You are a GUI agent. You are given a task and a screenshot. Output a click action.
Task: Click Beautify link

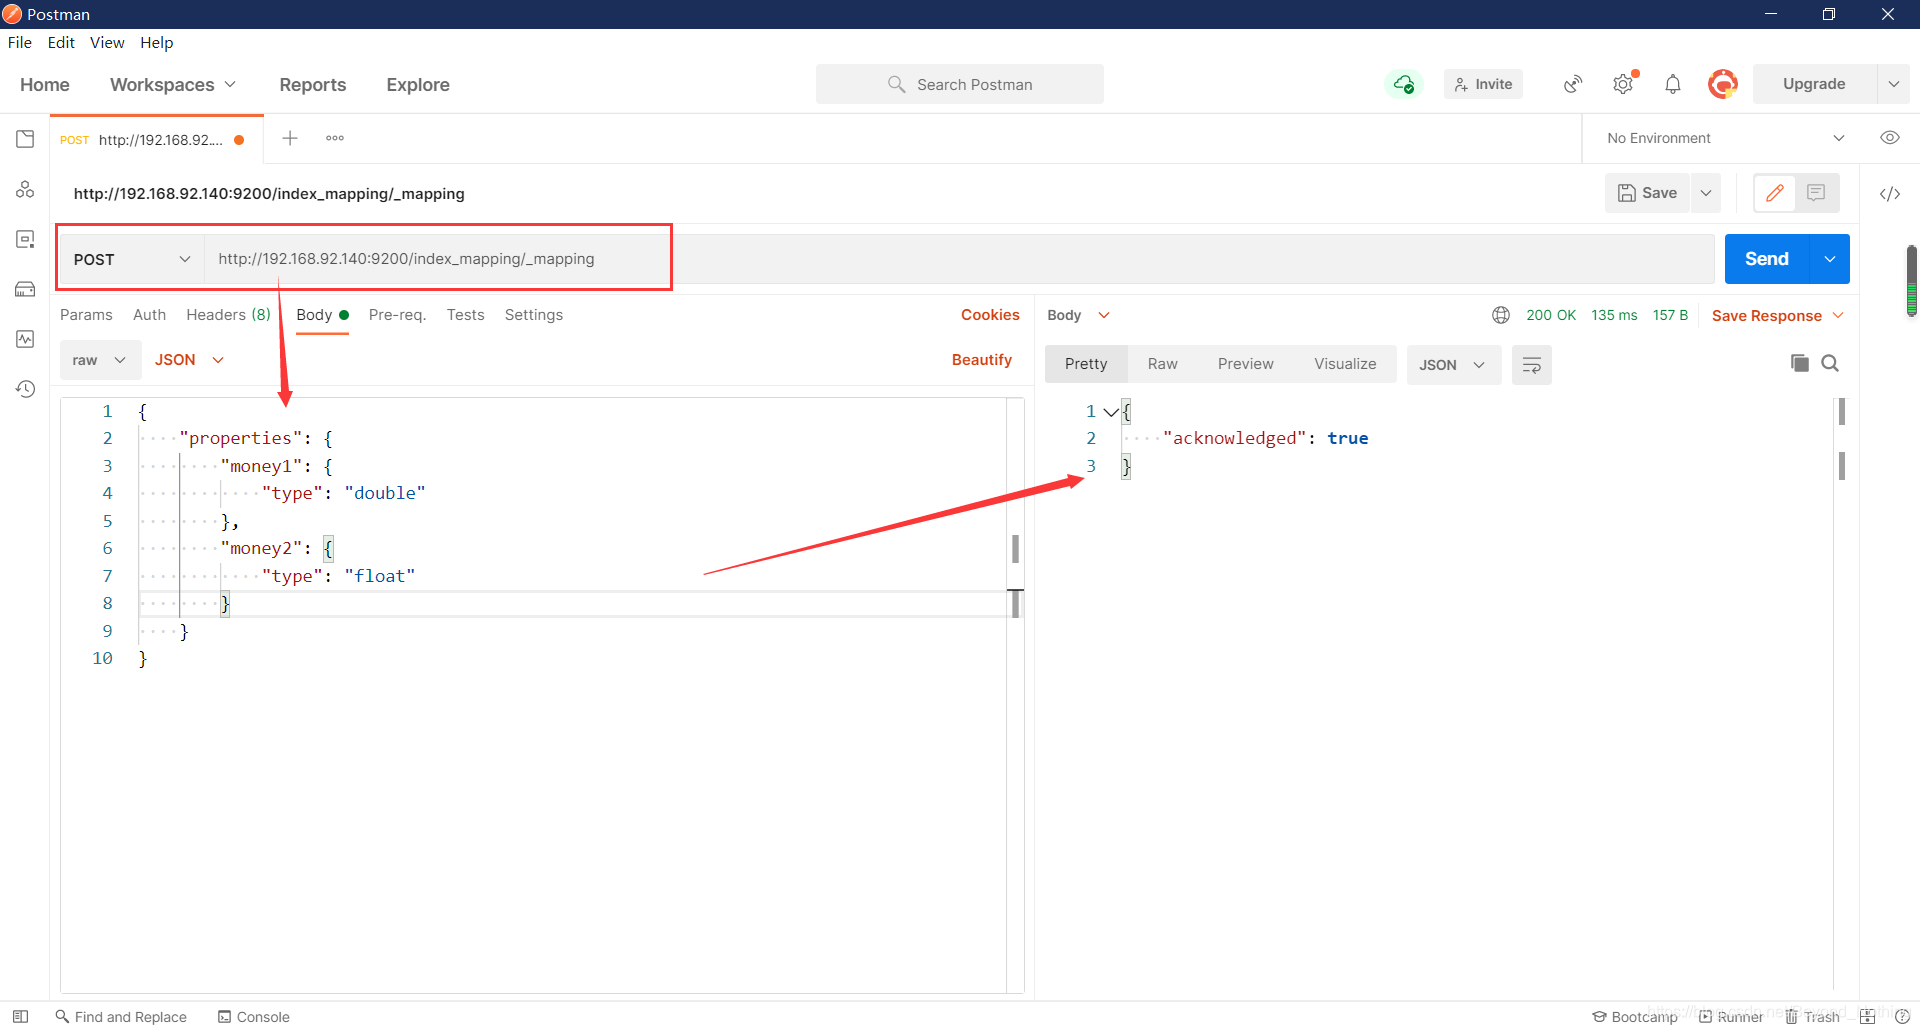981,360
